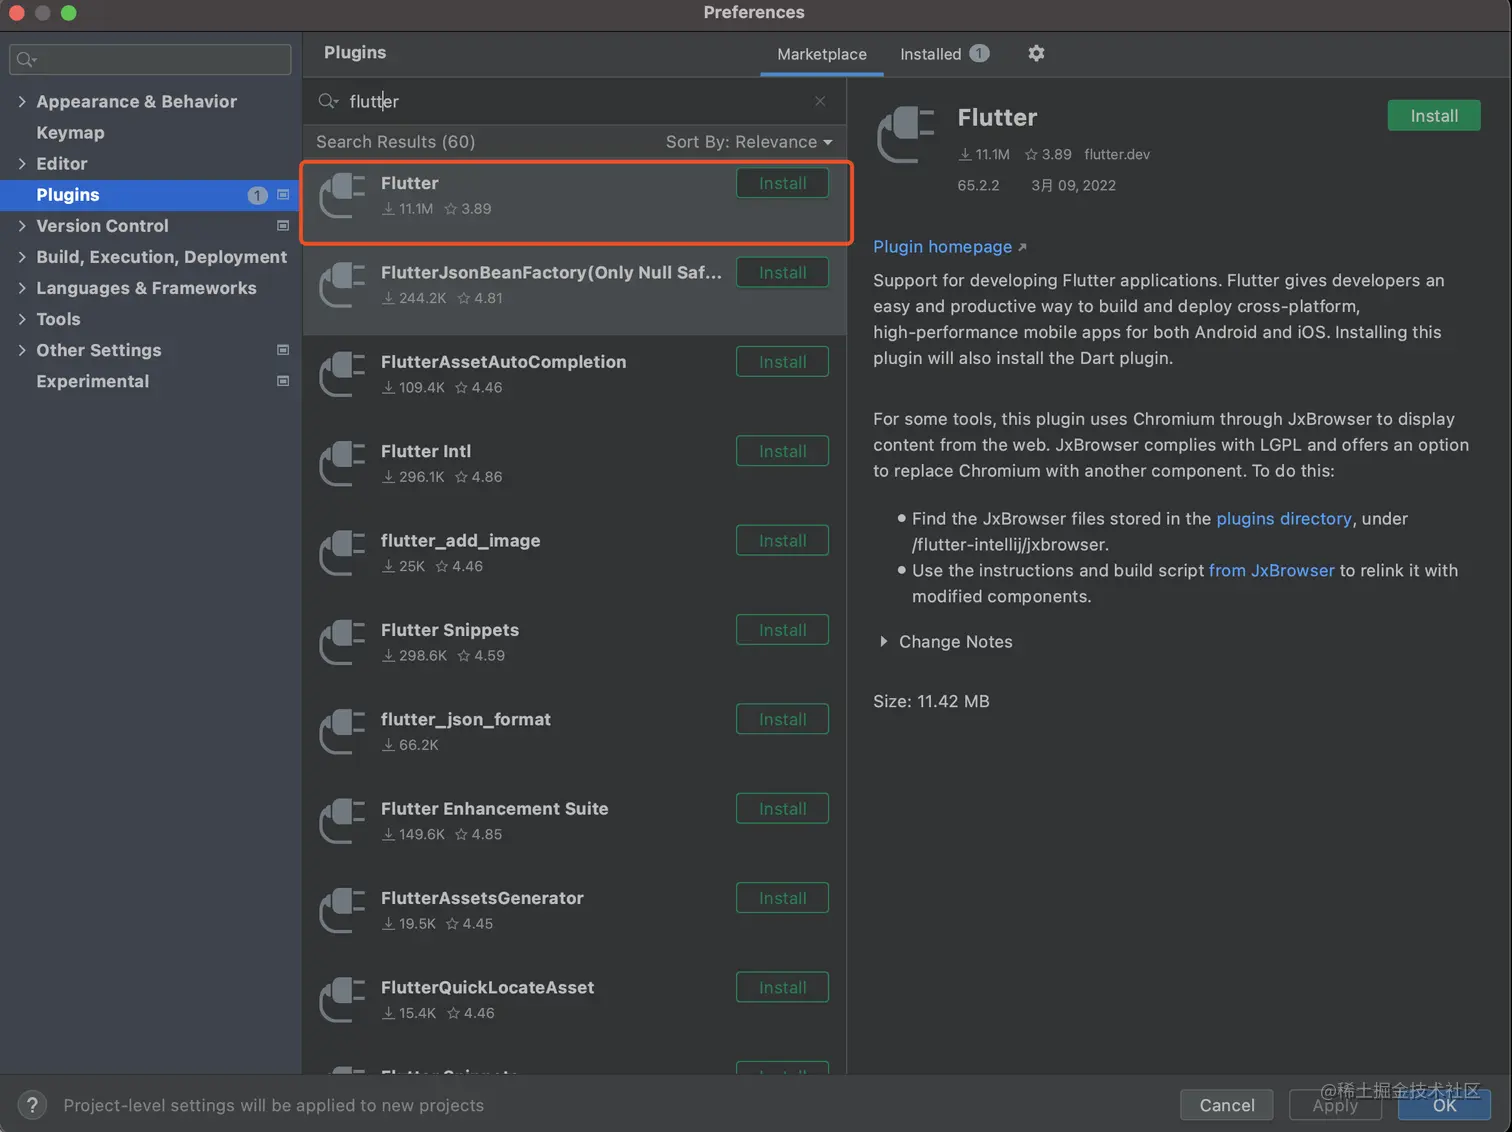Click the FlutterAssetsGenerator plugin icon
This screenshot has width=1512, height=1132.
point(342,910)
